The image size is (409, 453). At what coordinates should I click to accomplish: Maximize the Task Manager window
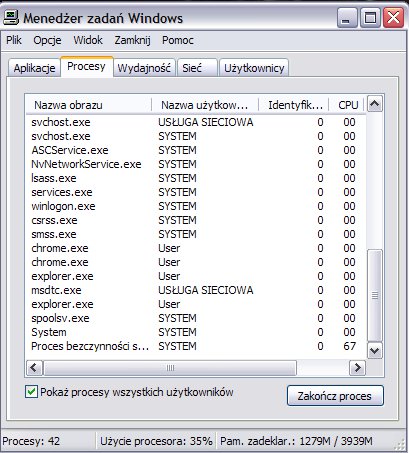point(370,17)
